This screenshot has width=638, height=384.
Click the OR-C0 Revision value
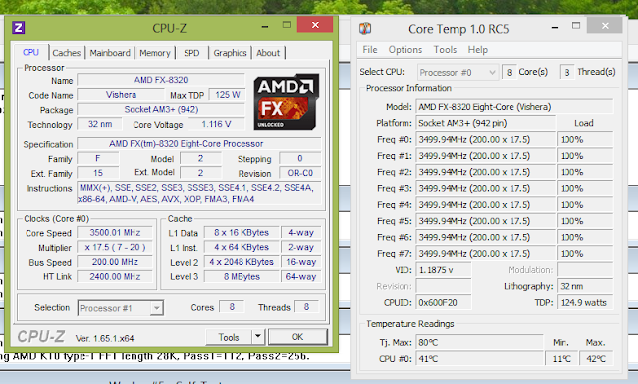(300, 173)
